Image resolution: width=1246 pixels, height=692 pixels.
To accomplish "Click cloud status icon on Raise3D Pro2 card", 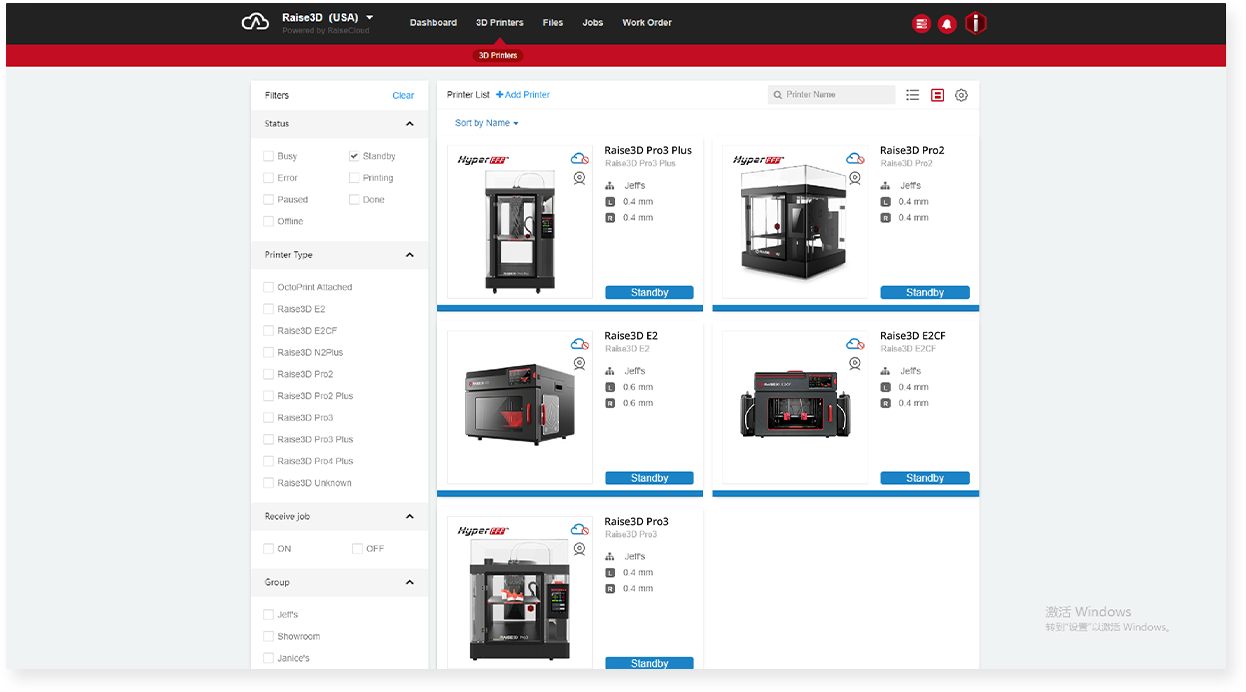I will 855,159.
